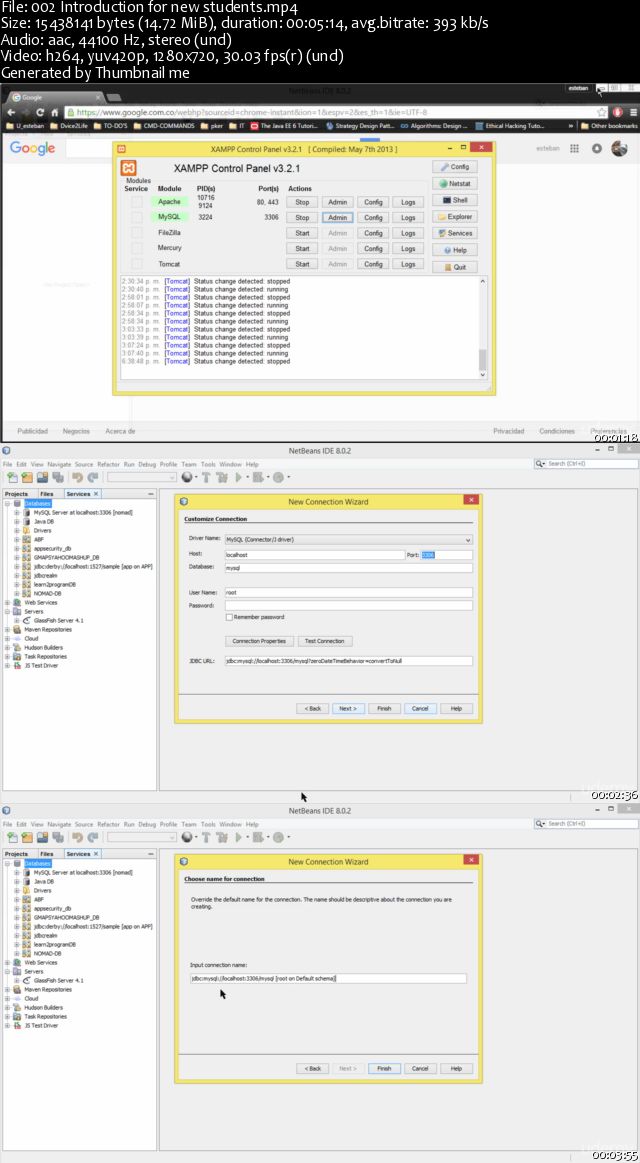The width and height of the screenshot is (640, 1163).
Task: Click the Connection Properties button
Action: click(x=260, y=641)
